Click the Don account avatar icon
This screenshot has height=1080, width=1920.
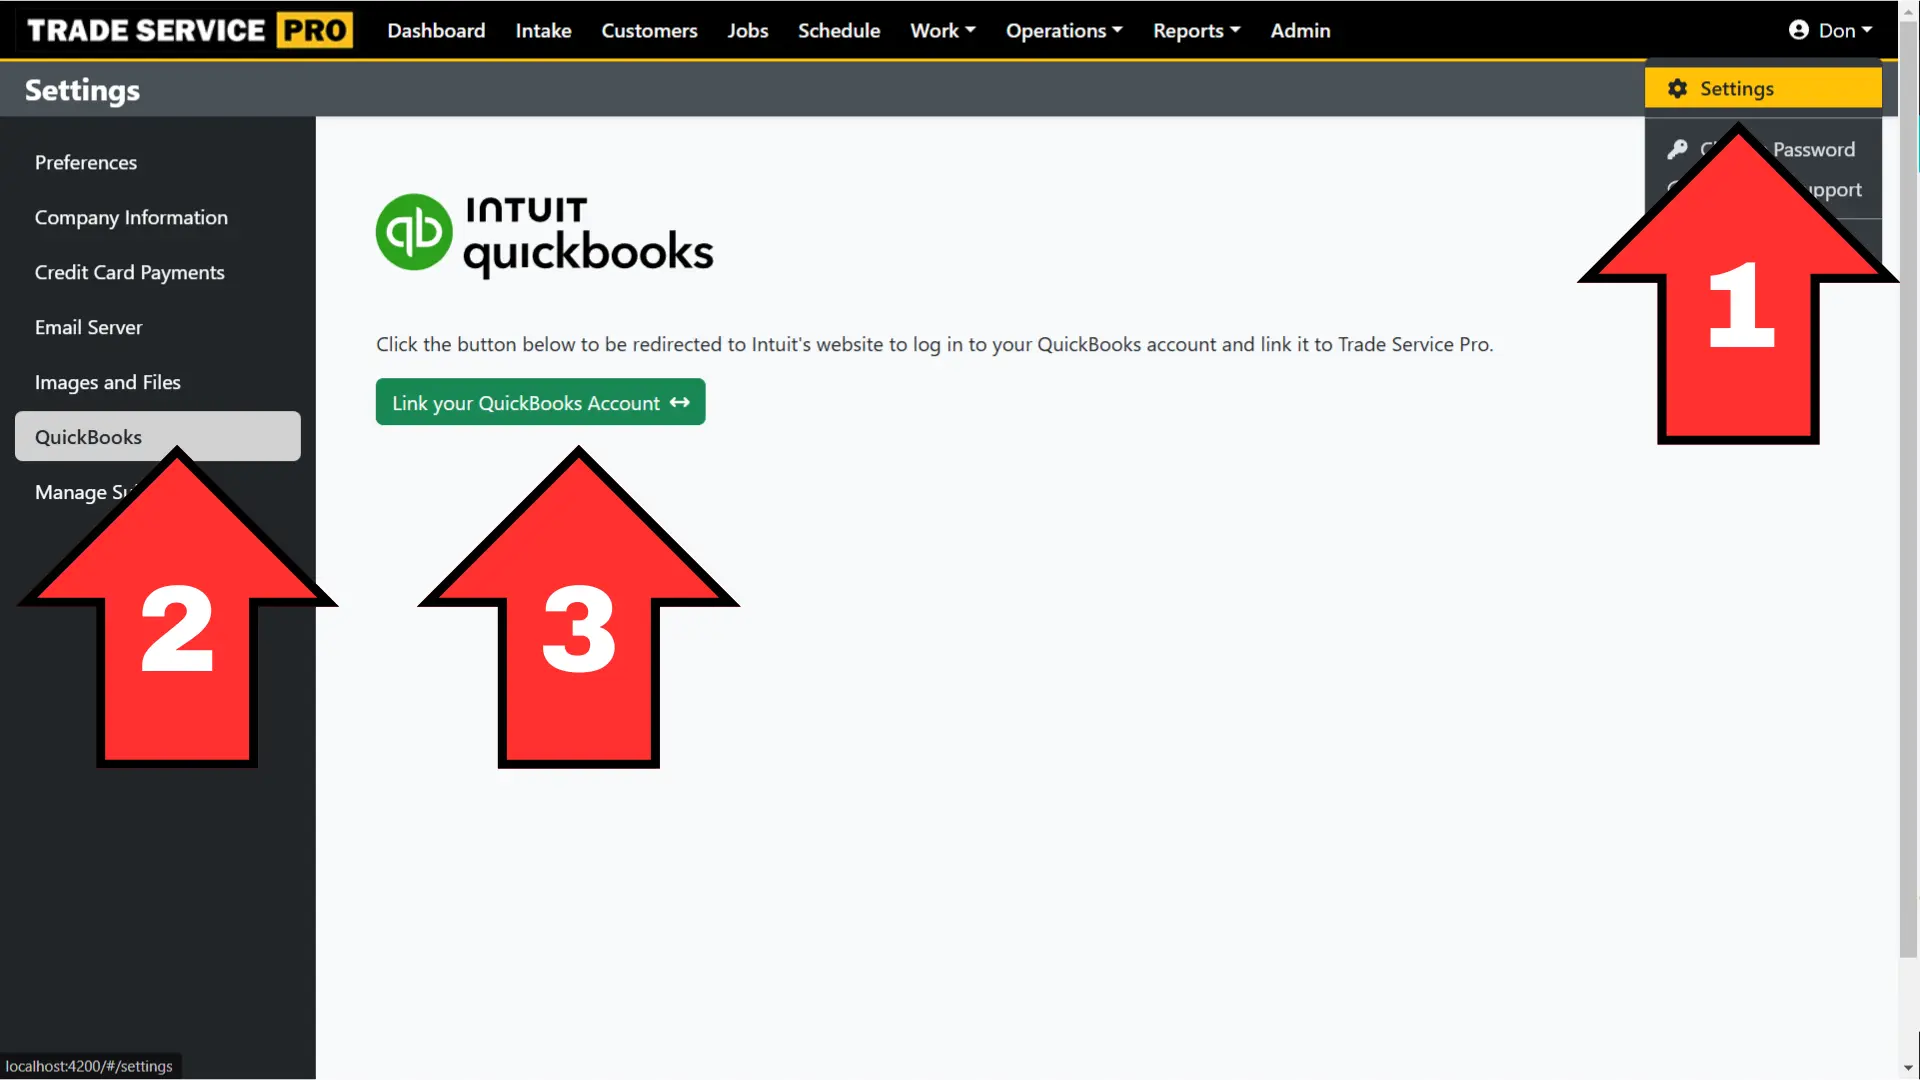click(1797, 30)
